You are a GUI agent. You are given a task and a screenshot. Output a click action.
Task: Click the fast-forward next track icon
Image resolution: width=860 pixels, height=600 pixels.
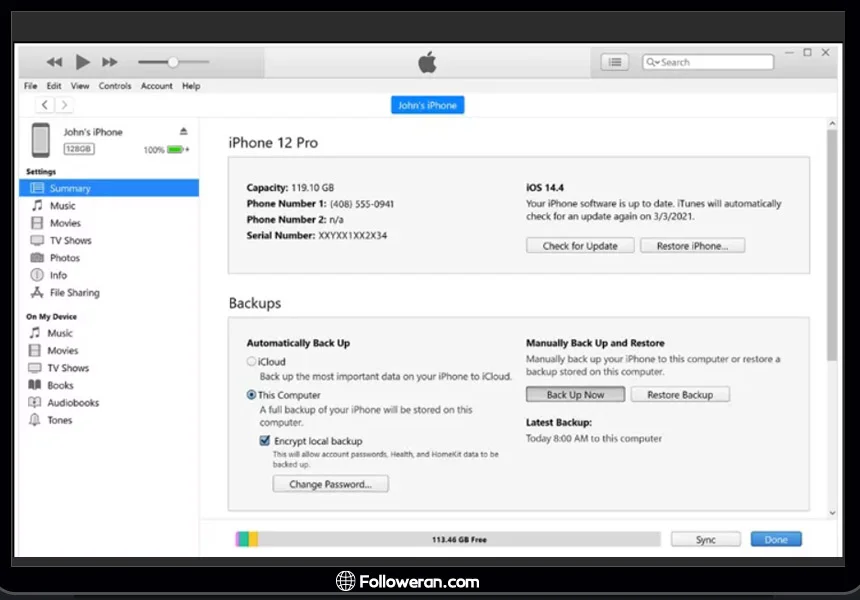(110, 62)
